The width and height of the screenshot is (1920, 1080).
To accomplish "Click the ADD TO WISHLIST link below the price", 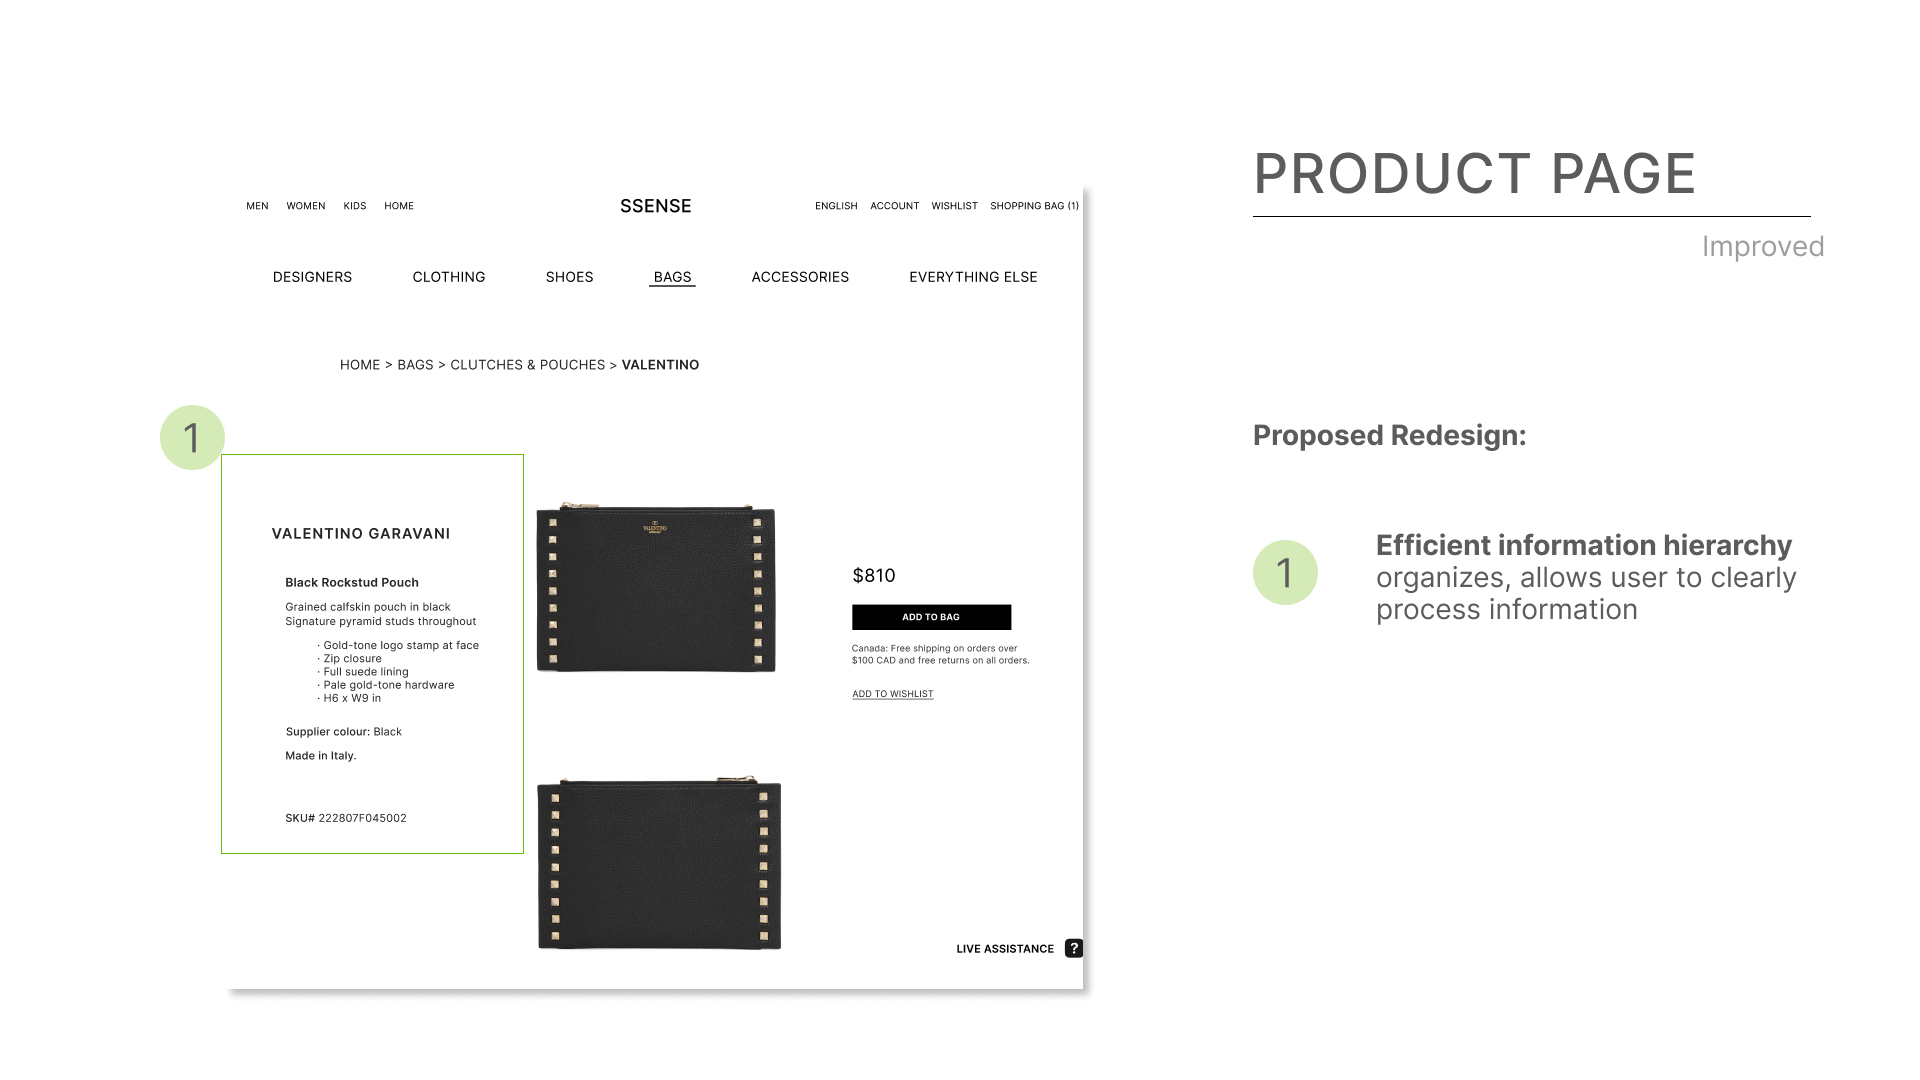I will [891, 694].
